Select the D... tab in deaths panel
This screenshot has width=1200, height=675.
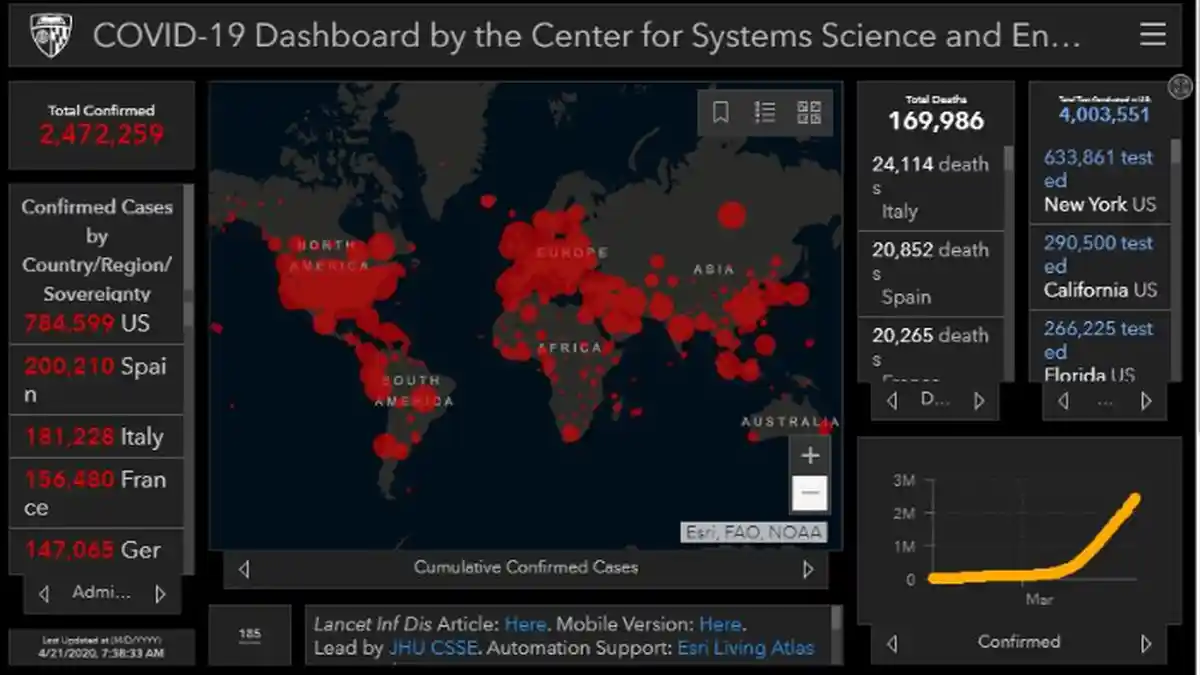(935, 399)
